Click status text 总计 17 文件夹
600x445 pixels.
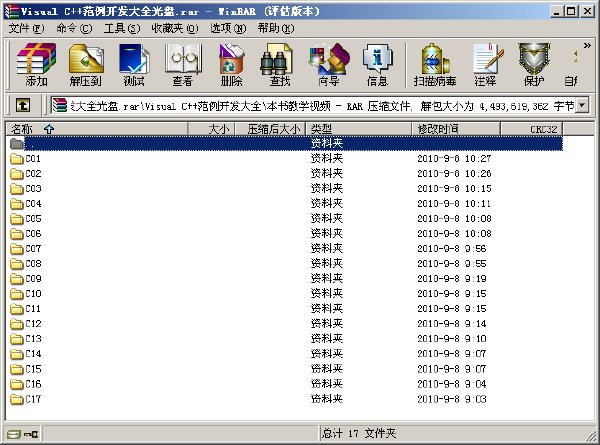tap(359, 434)
